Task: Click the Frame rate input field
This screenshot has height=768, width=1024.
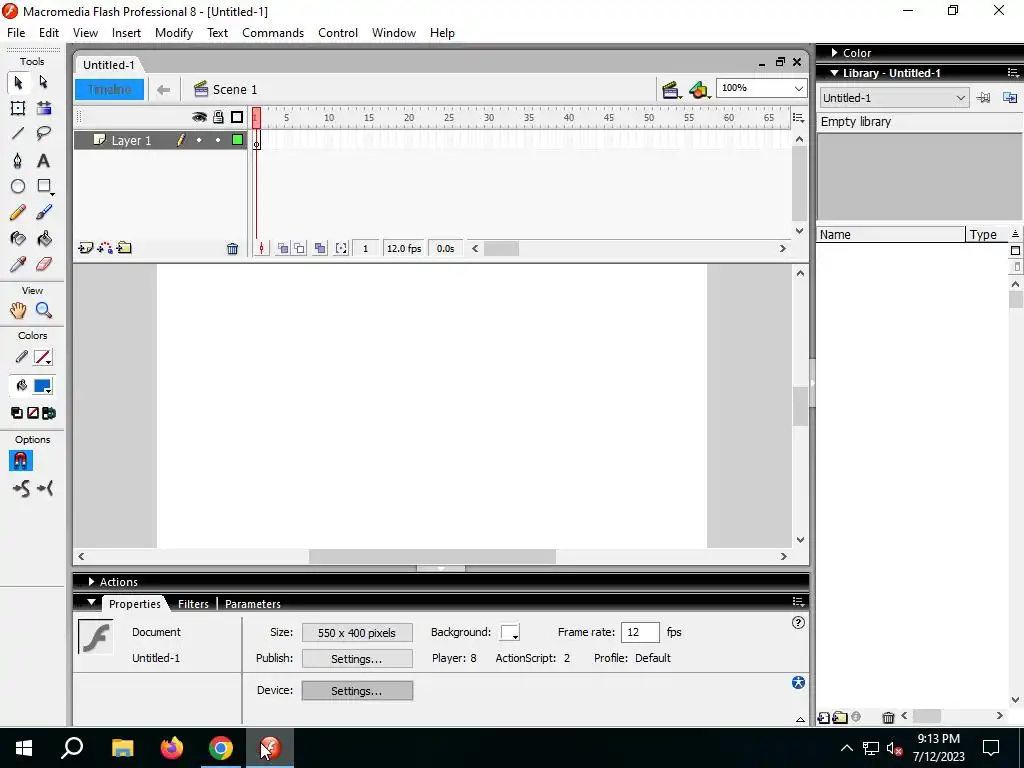Action: click(x=640, y=632)
